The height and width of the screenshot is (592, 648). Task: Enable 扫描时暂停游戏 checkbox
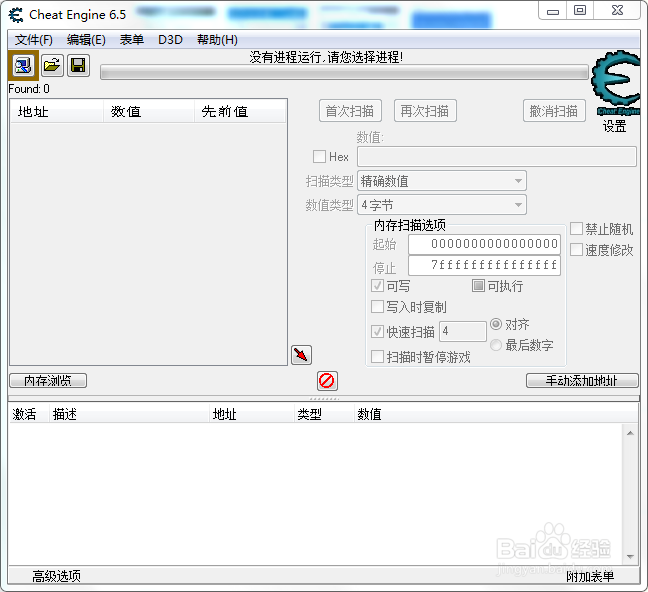pyautogui.click(x=377, y=357)
